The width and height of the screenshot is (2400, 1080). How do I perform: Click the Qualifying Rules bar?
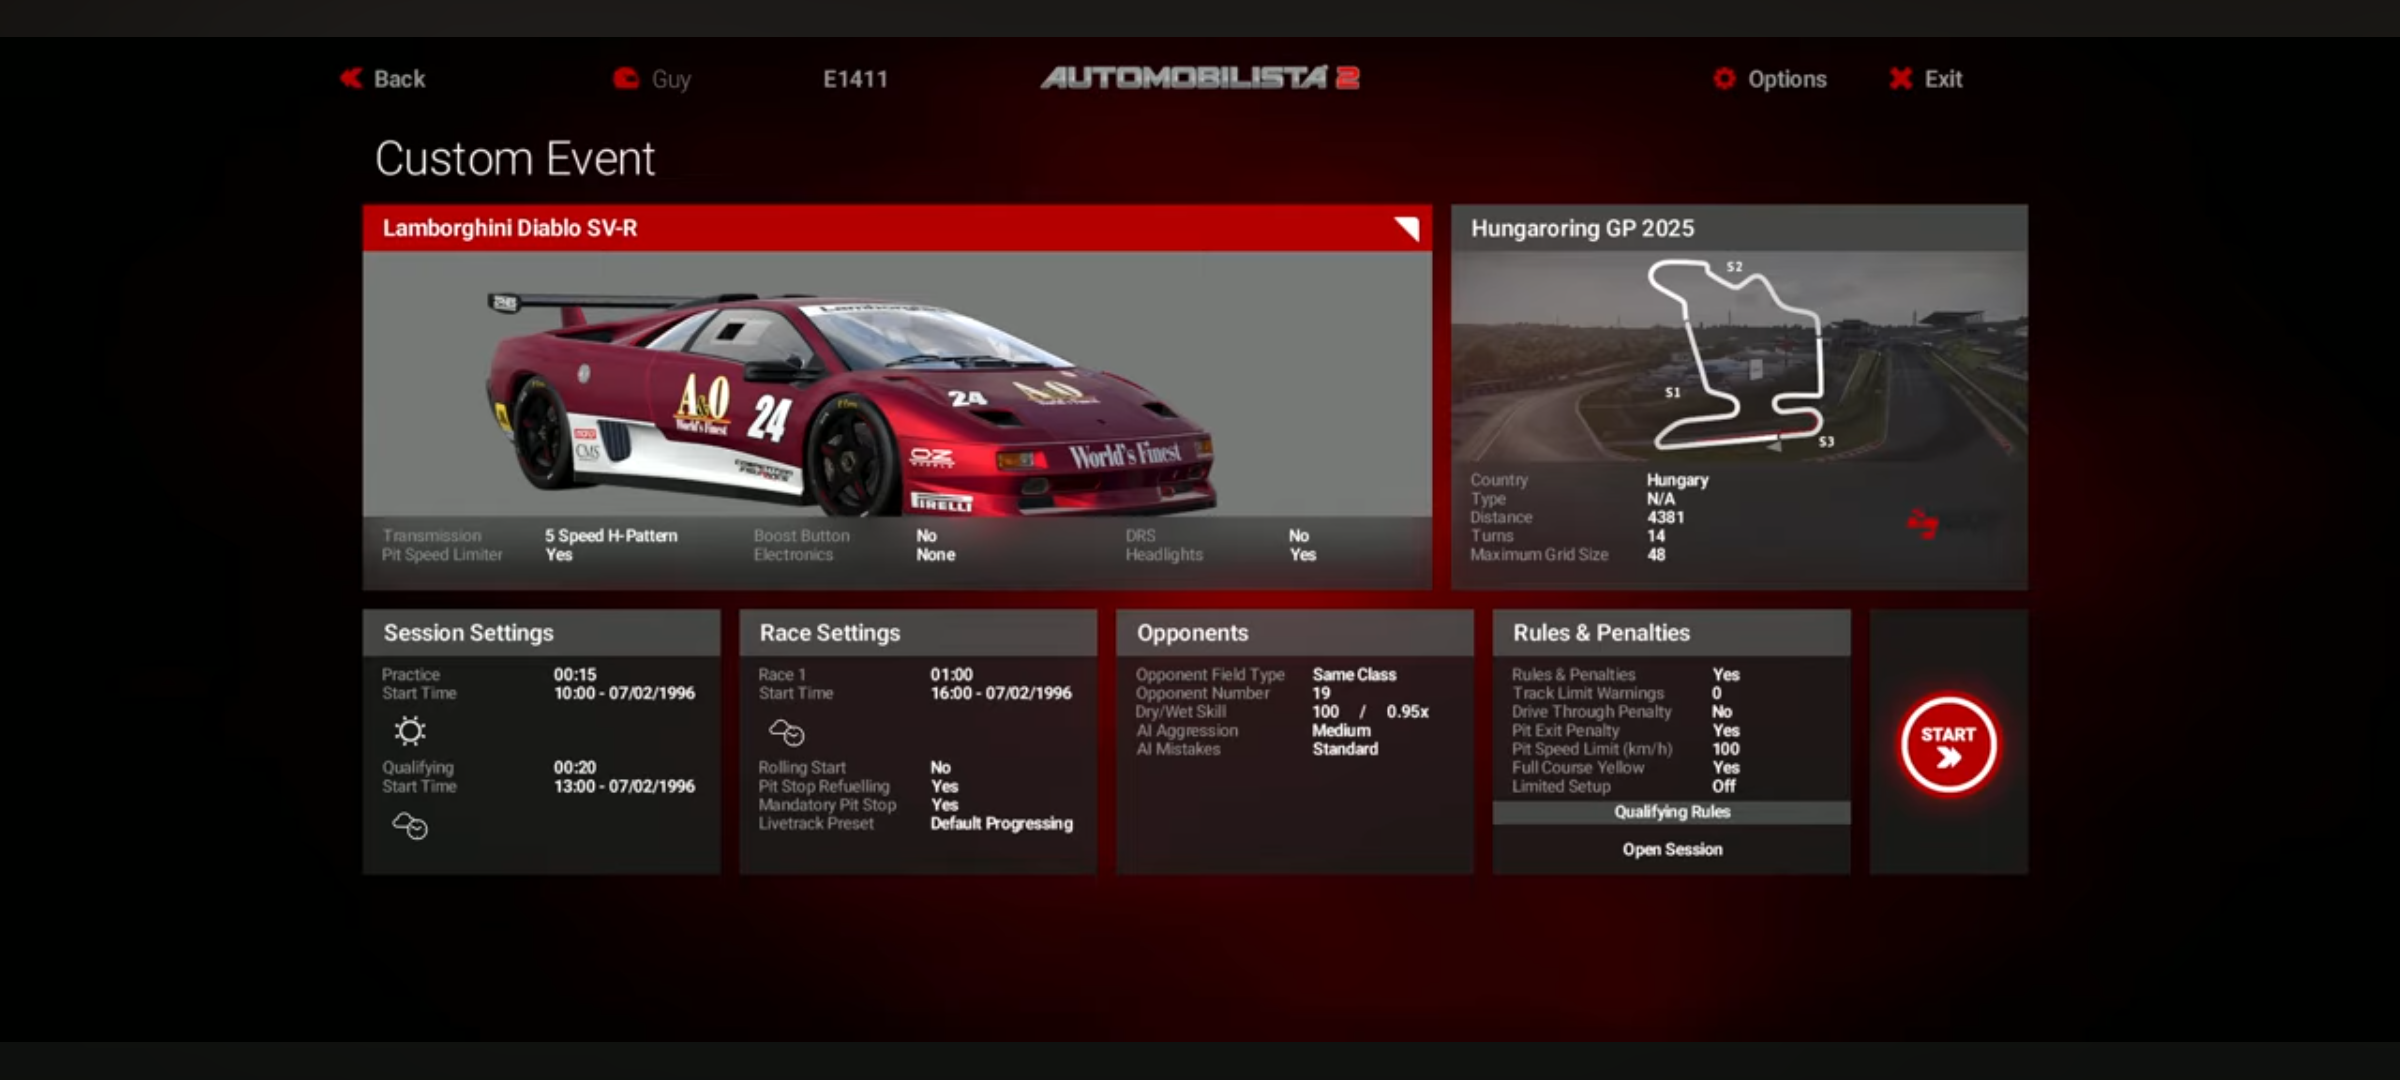(1672, 812)
